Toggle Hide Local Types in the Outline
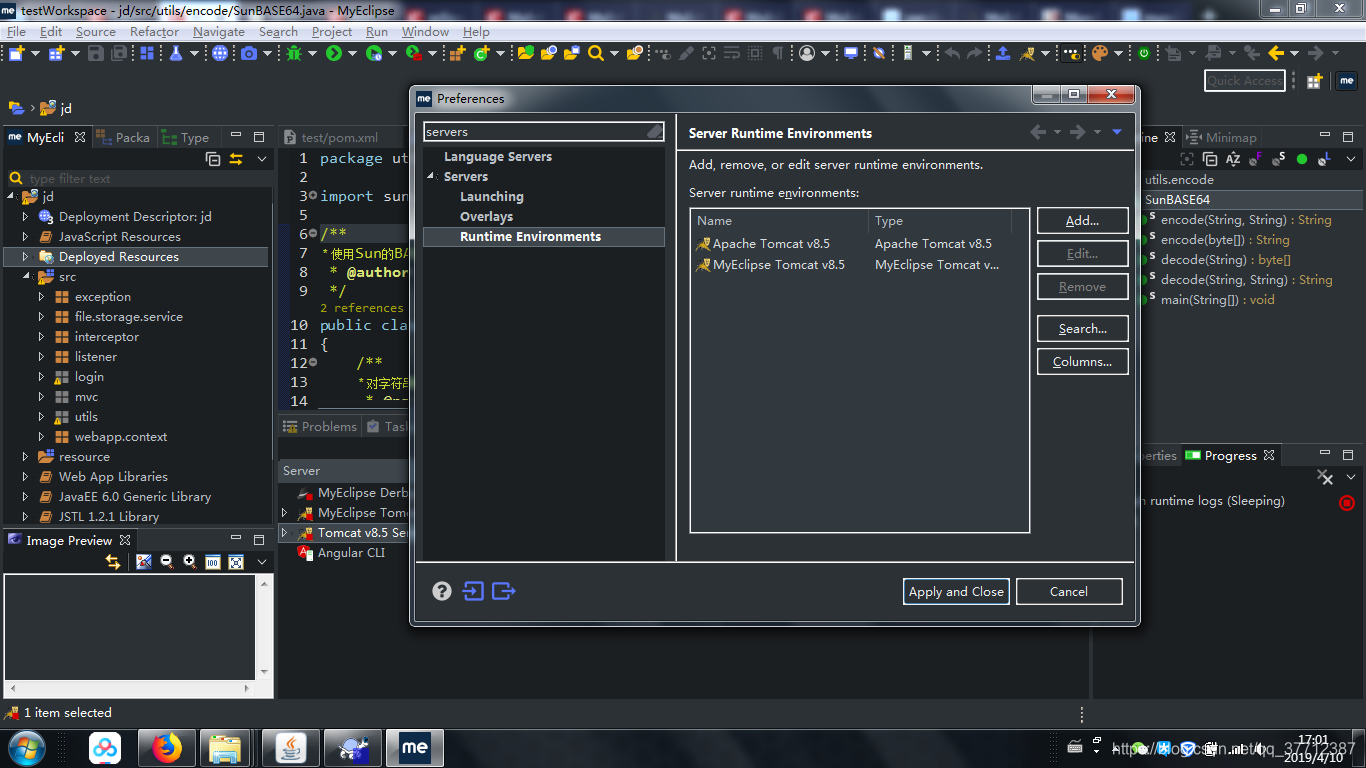 (x=1325, y=159)
